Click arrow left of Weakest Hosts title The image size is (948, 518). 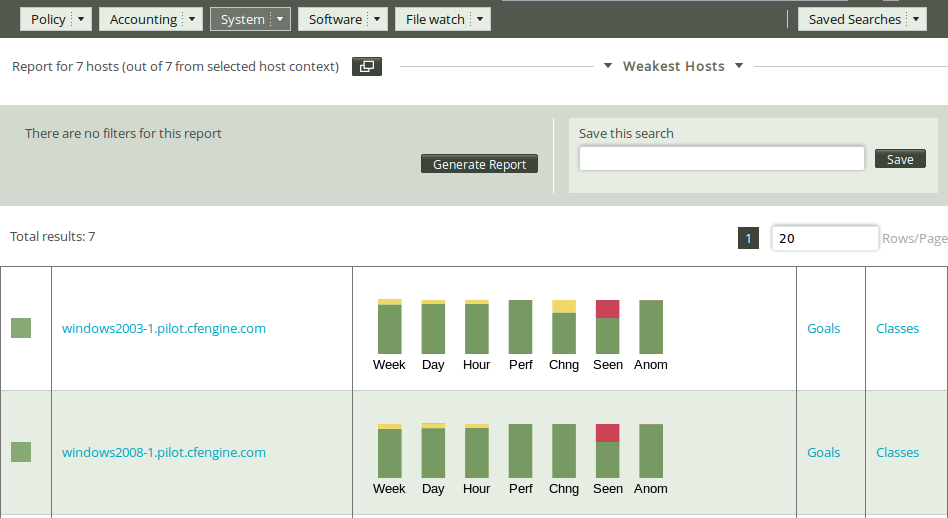coord(608,66)
